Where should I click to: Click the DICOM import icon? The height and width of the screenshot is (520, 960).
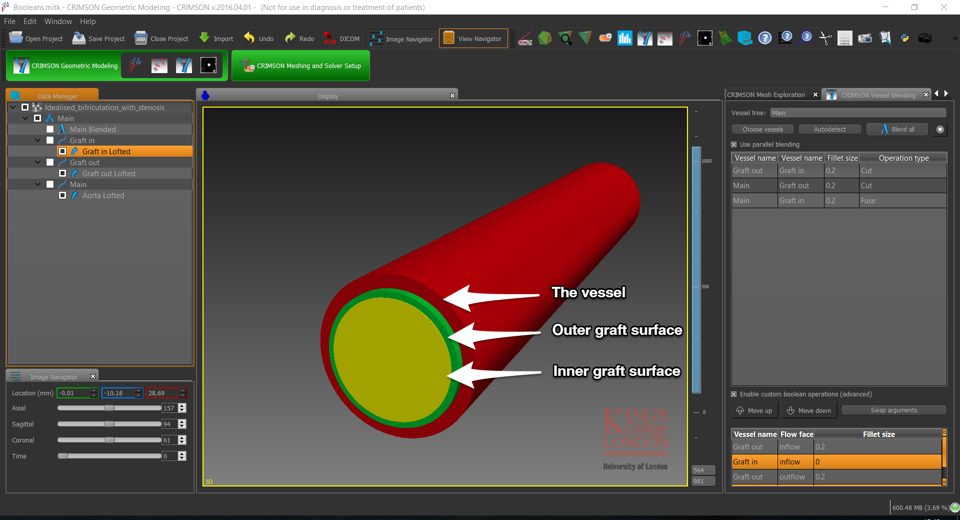[x=329, y=38]
